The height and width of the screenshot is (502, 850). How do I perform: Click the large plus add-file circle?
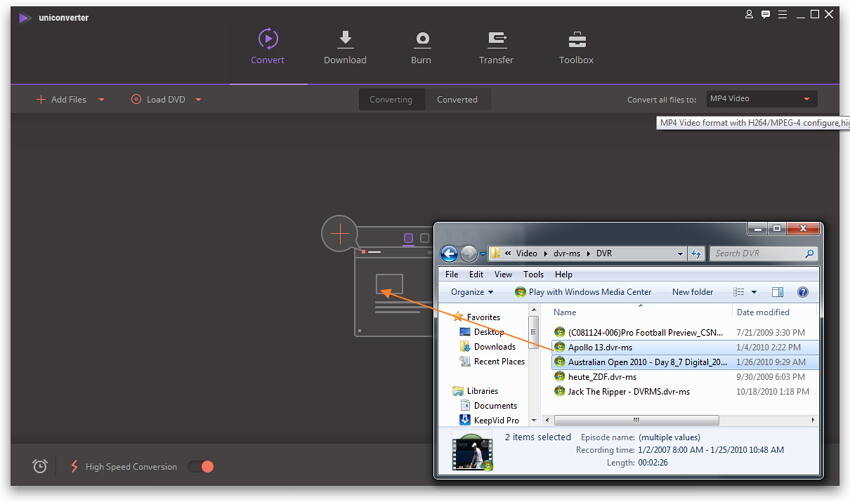click(x=340, y=234)
